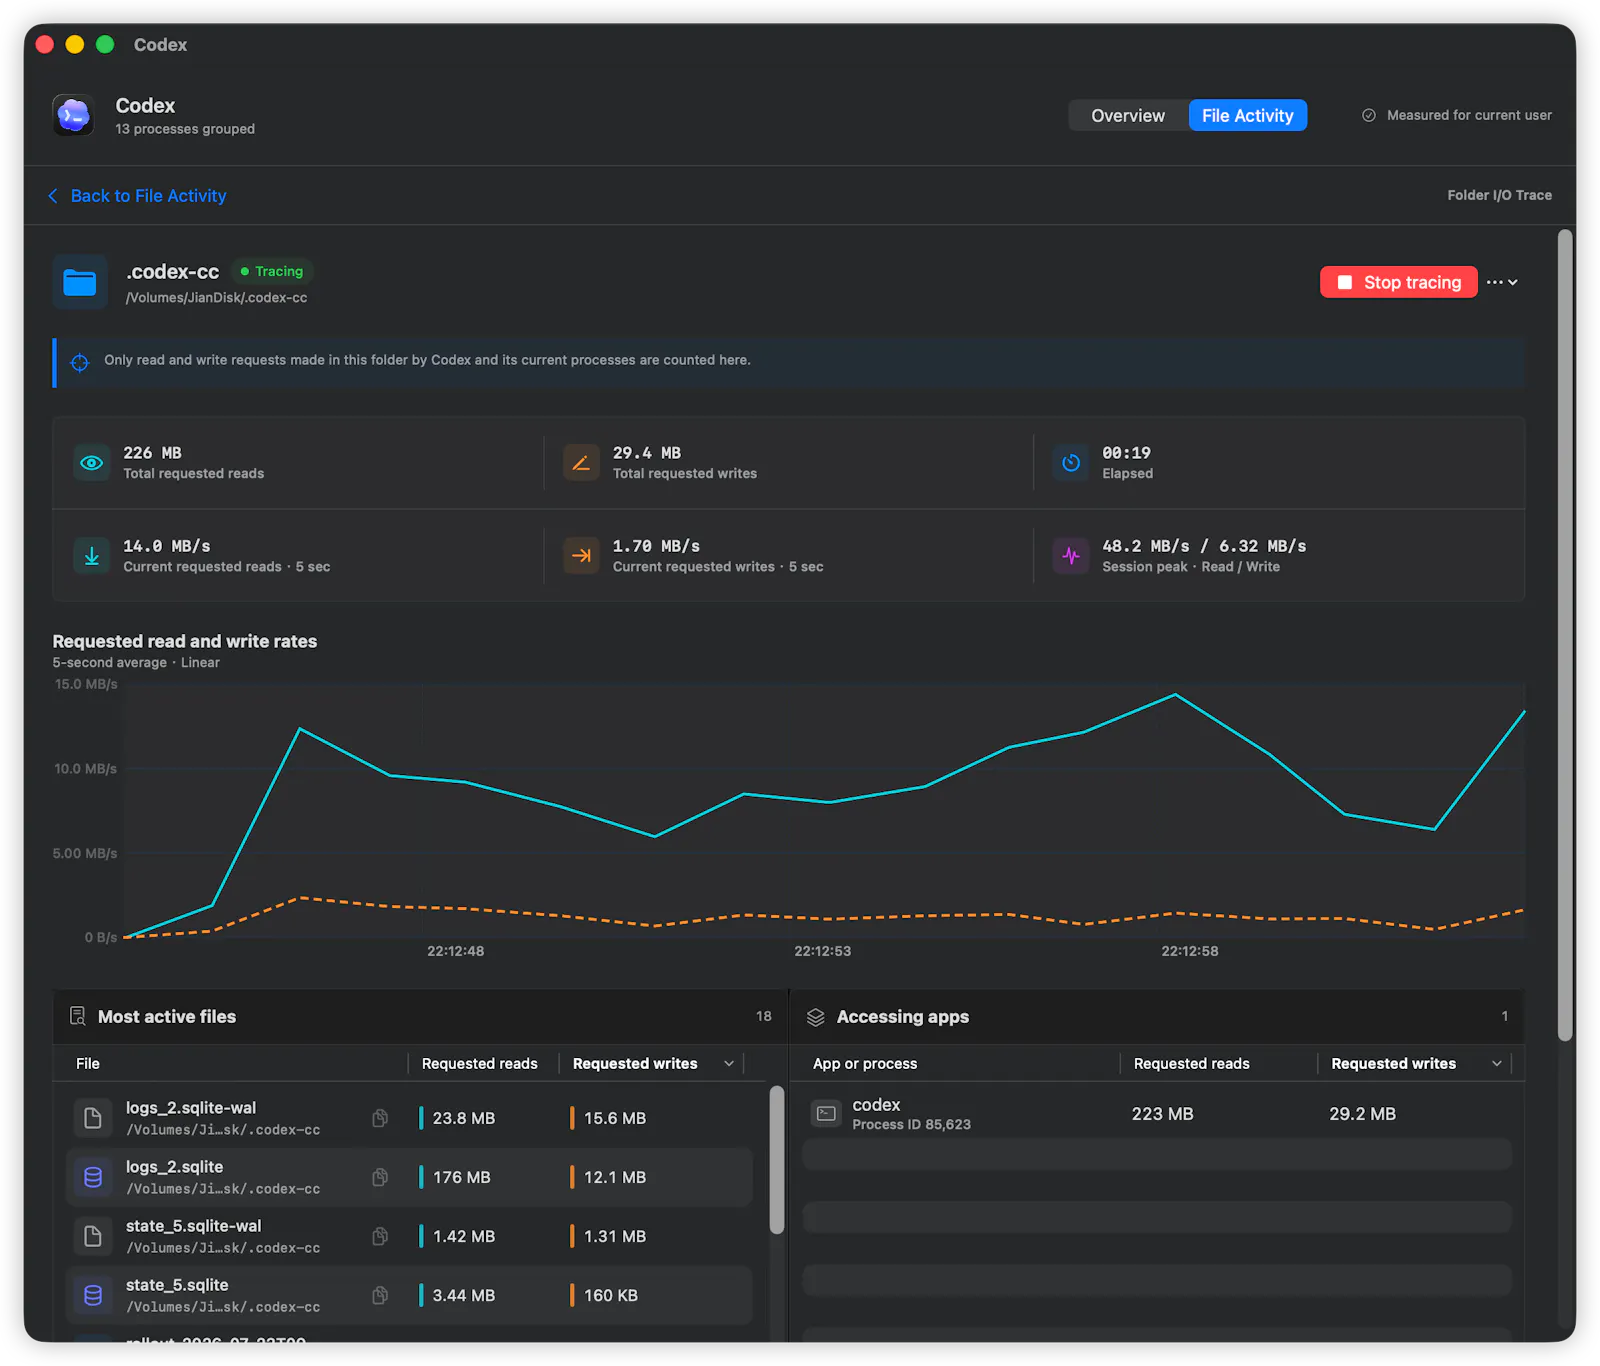1600x1366 pixels.
Task: Click the 29.4 MB total writes value
Action: click(646, 453)
